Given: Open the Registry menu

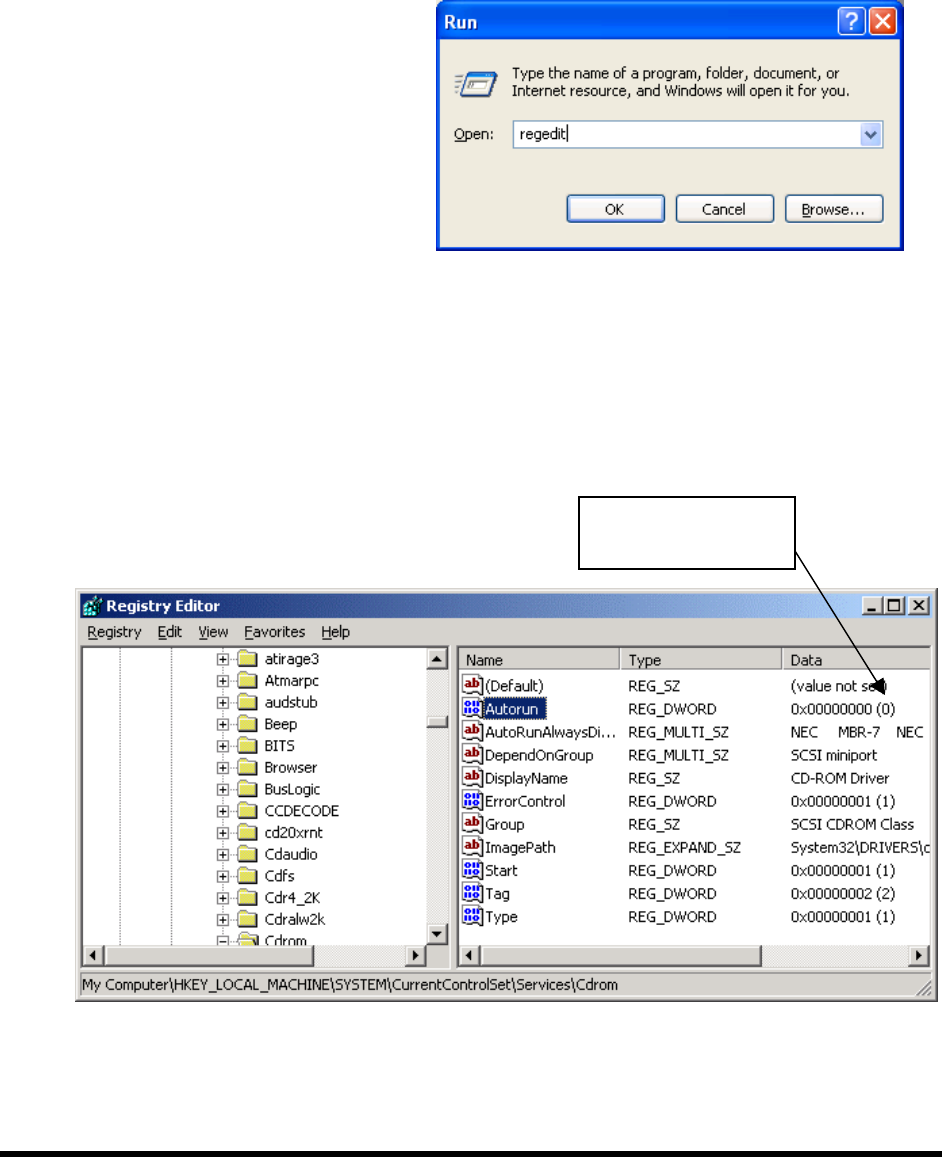Looking at the screenshot, I should (x=114, y=632).
